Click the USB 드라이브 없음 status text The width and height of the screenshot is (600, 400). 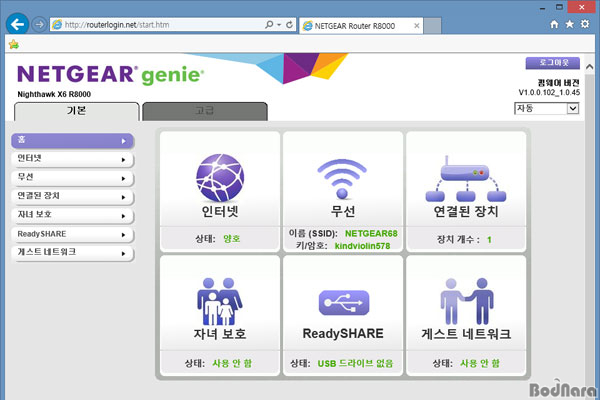click(x=355, y=363)
